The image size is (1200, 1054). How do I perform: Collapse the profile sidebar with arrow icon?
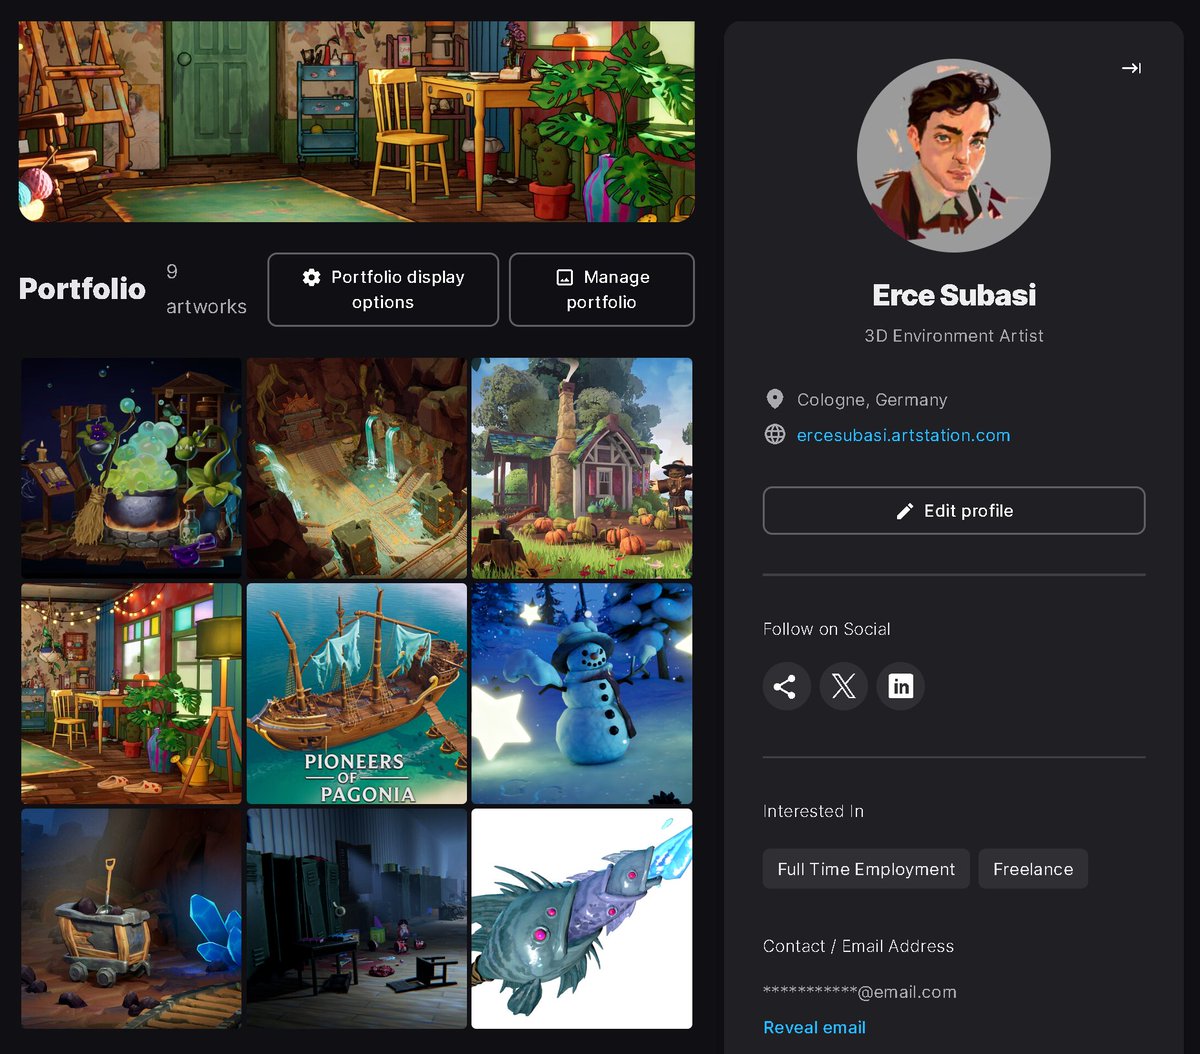(1131, 68)
